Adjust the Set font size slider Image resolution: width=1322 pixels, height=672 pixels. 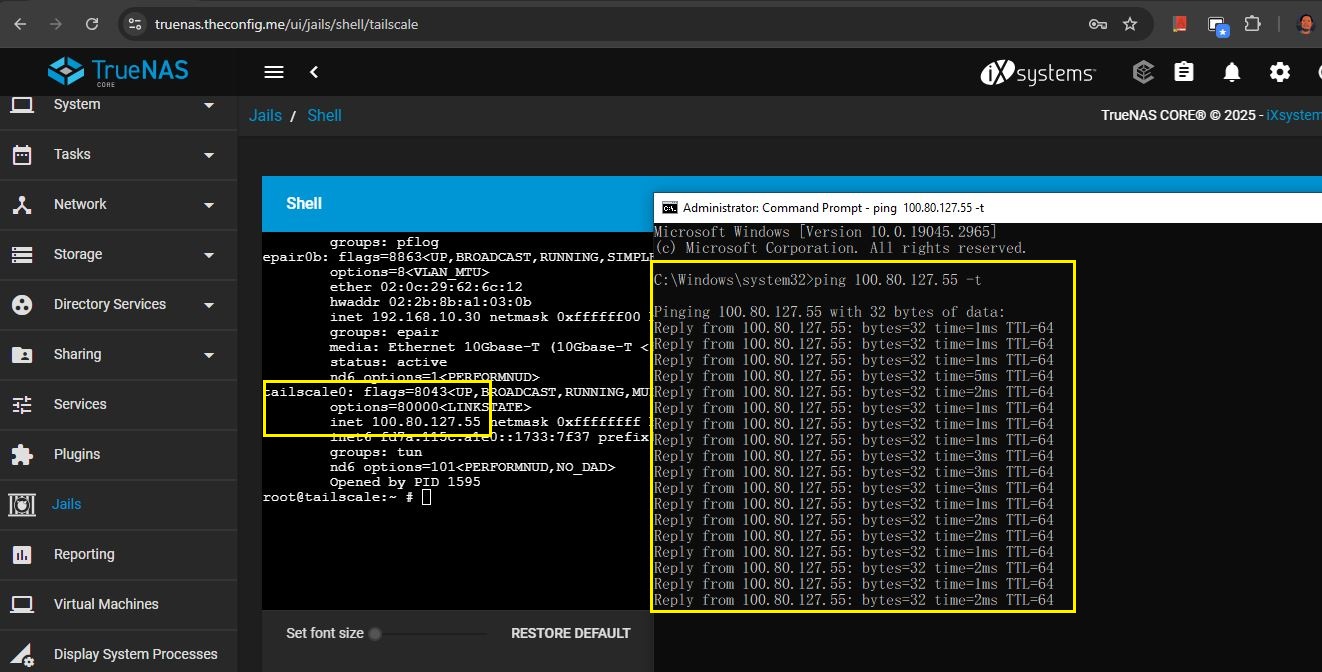(430, 633)
